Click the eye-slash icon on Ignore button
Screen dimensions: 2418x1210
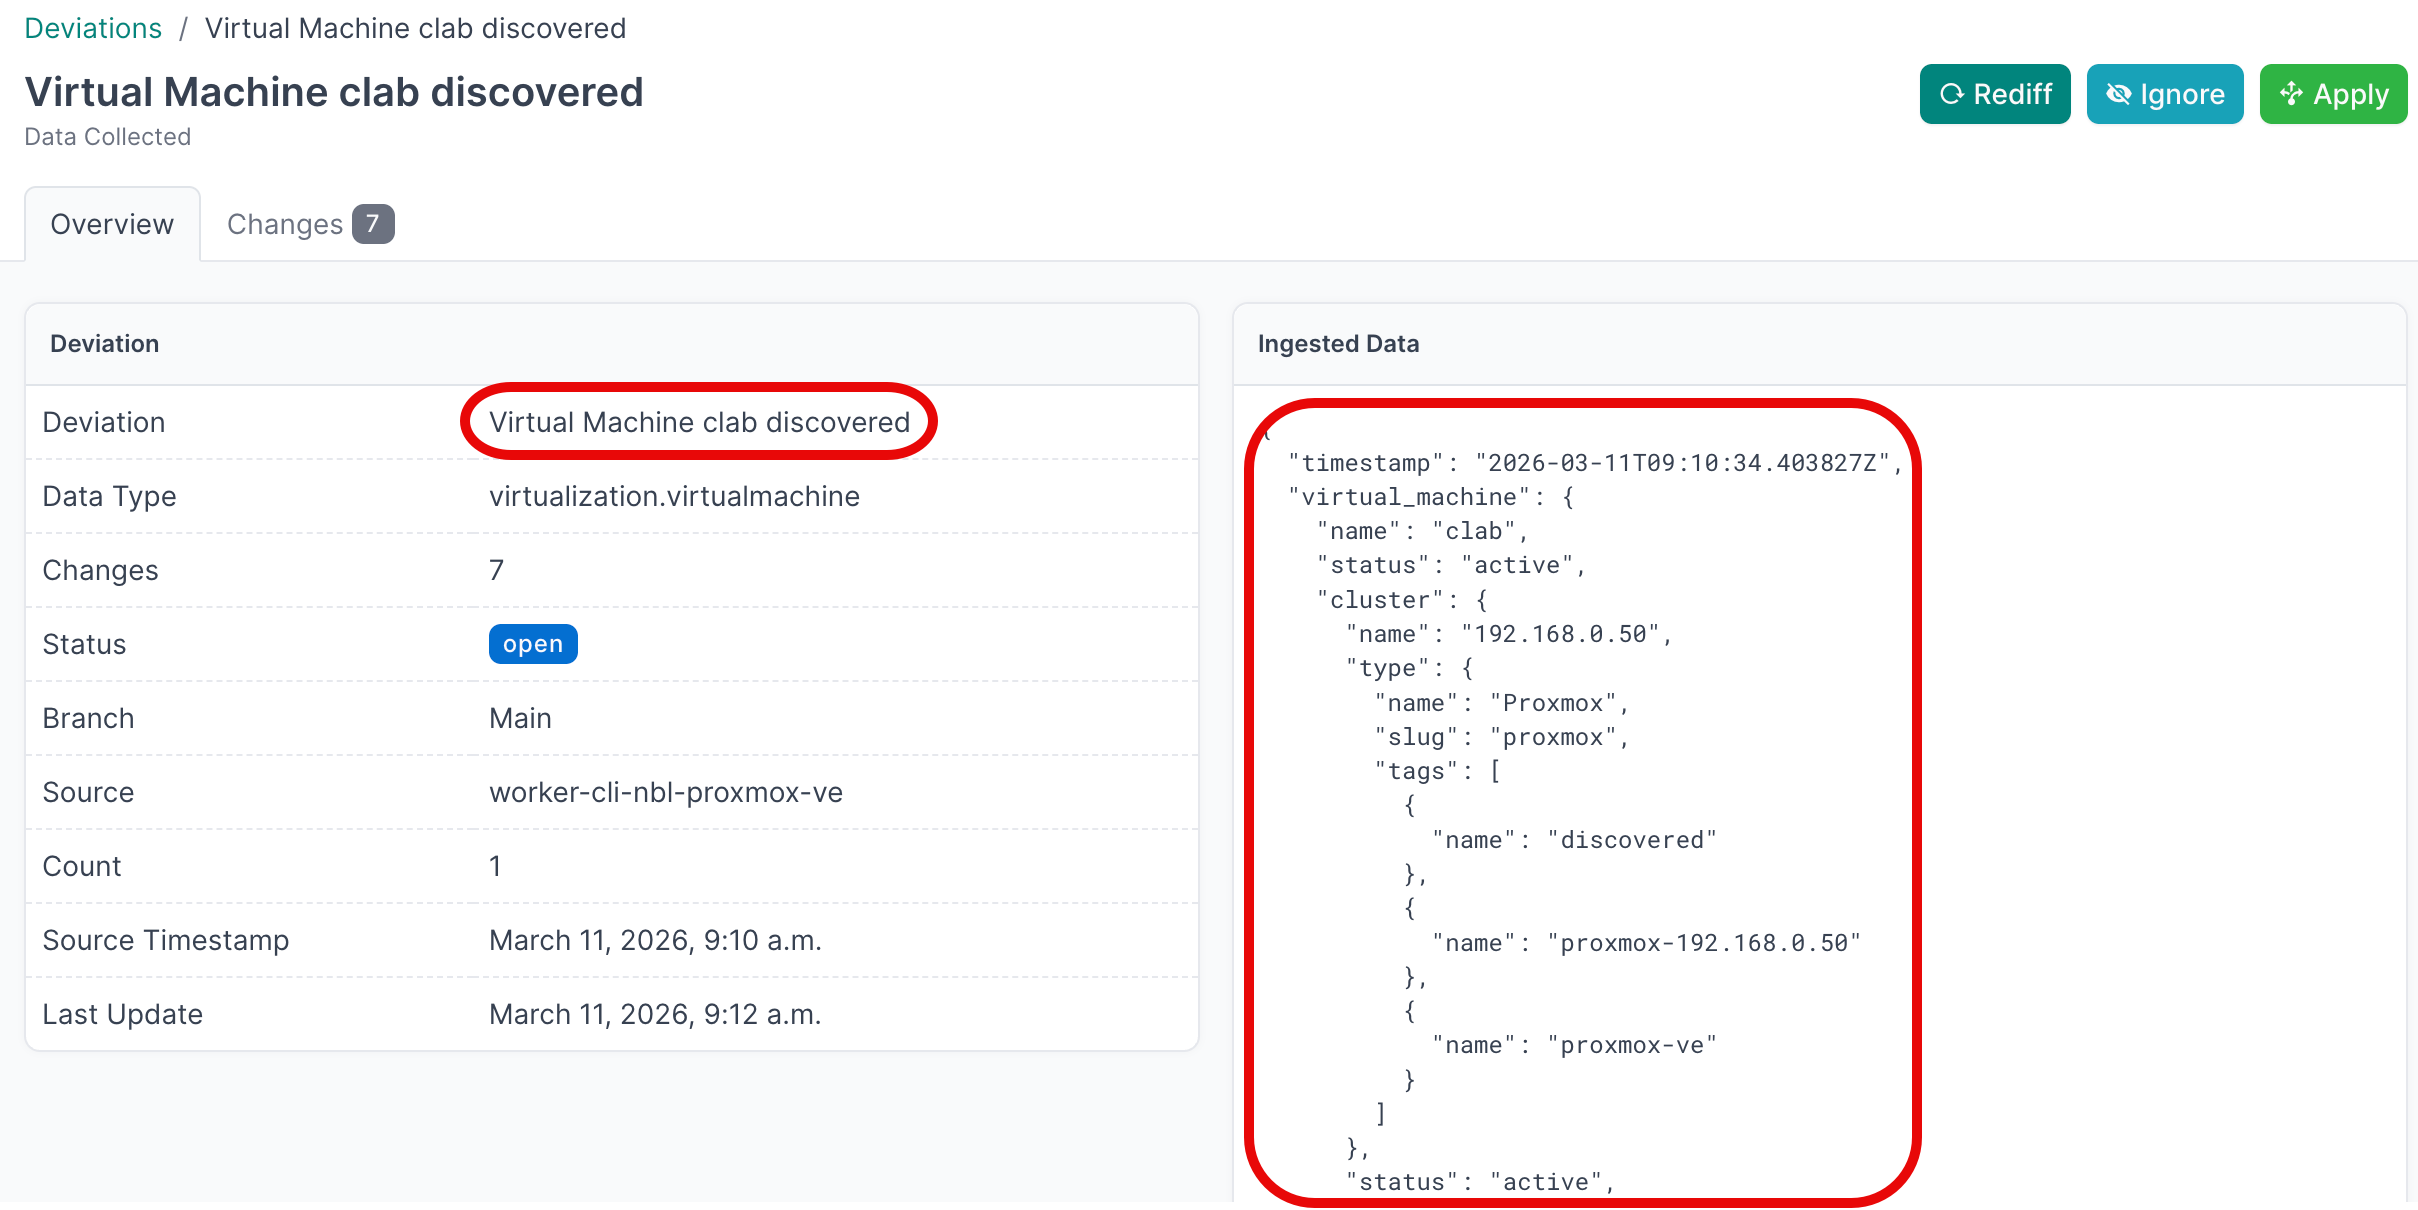point(2120,93)
